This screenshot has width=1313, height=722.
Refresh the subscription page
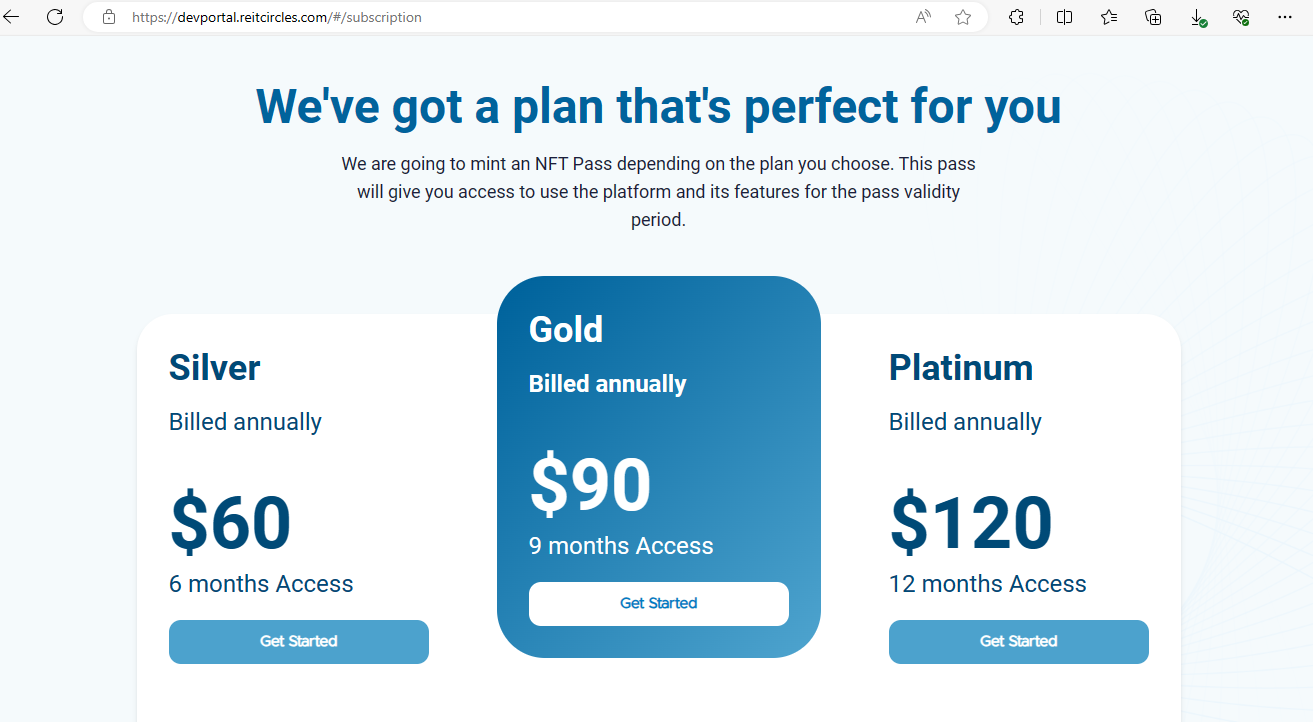click(x=55, y=17)
